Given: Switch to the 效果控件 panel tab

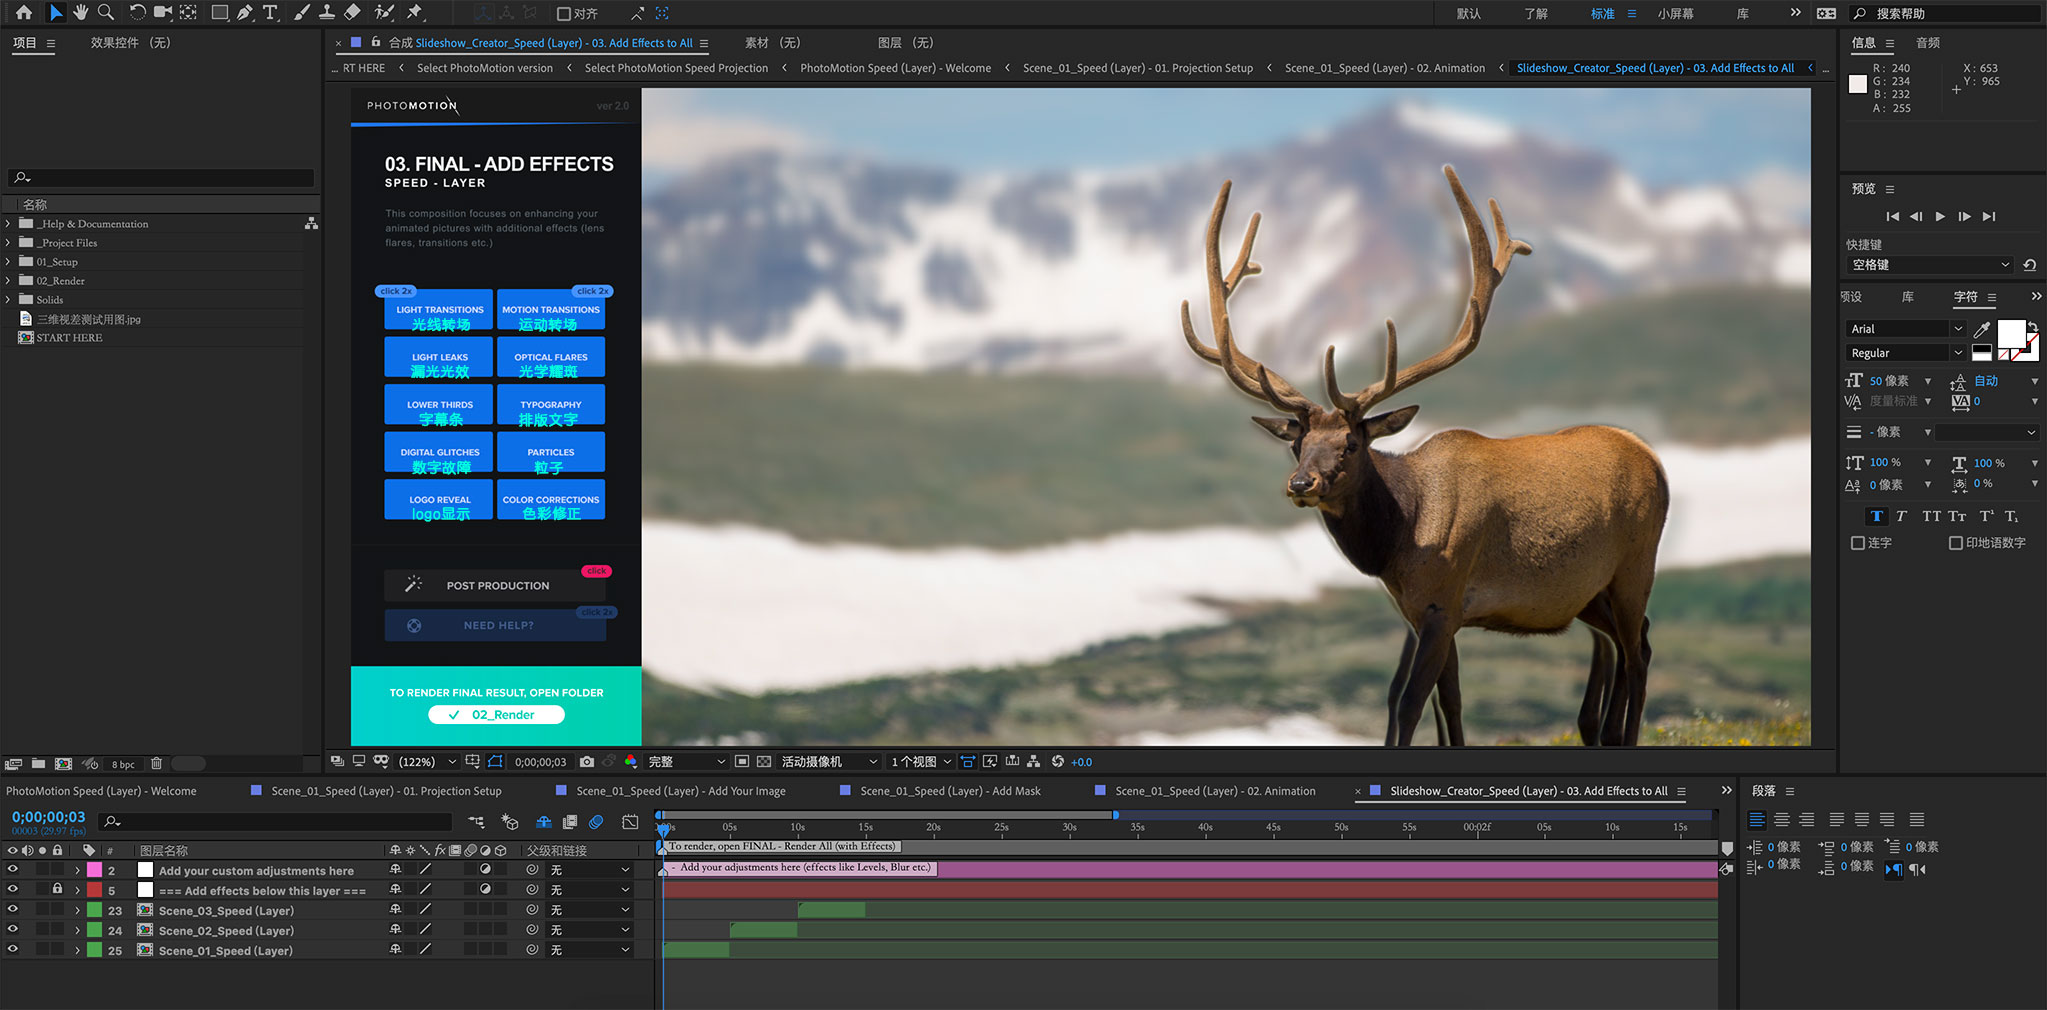Looking at the screenshot, I should (130, 43).
